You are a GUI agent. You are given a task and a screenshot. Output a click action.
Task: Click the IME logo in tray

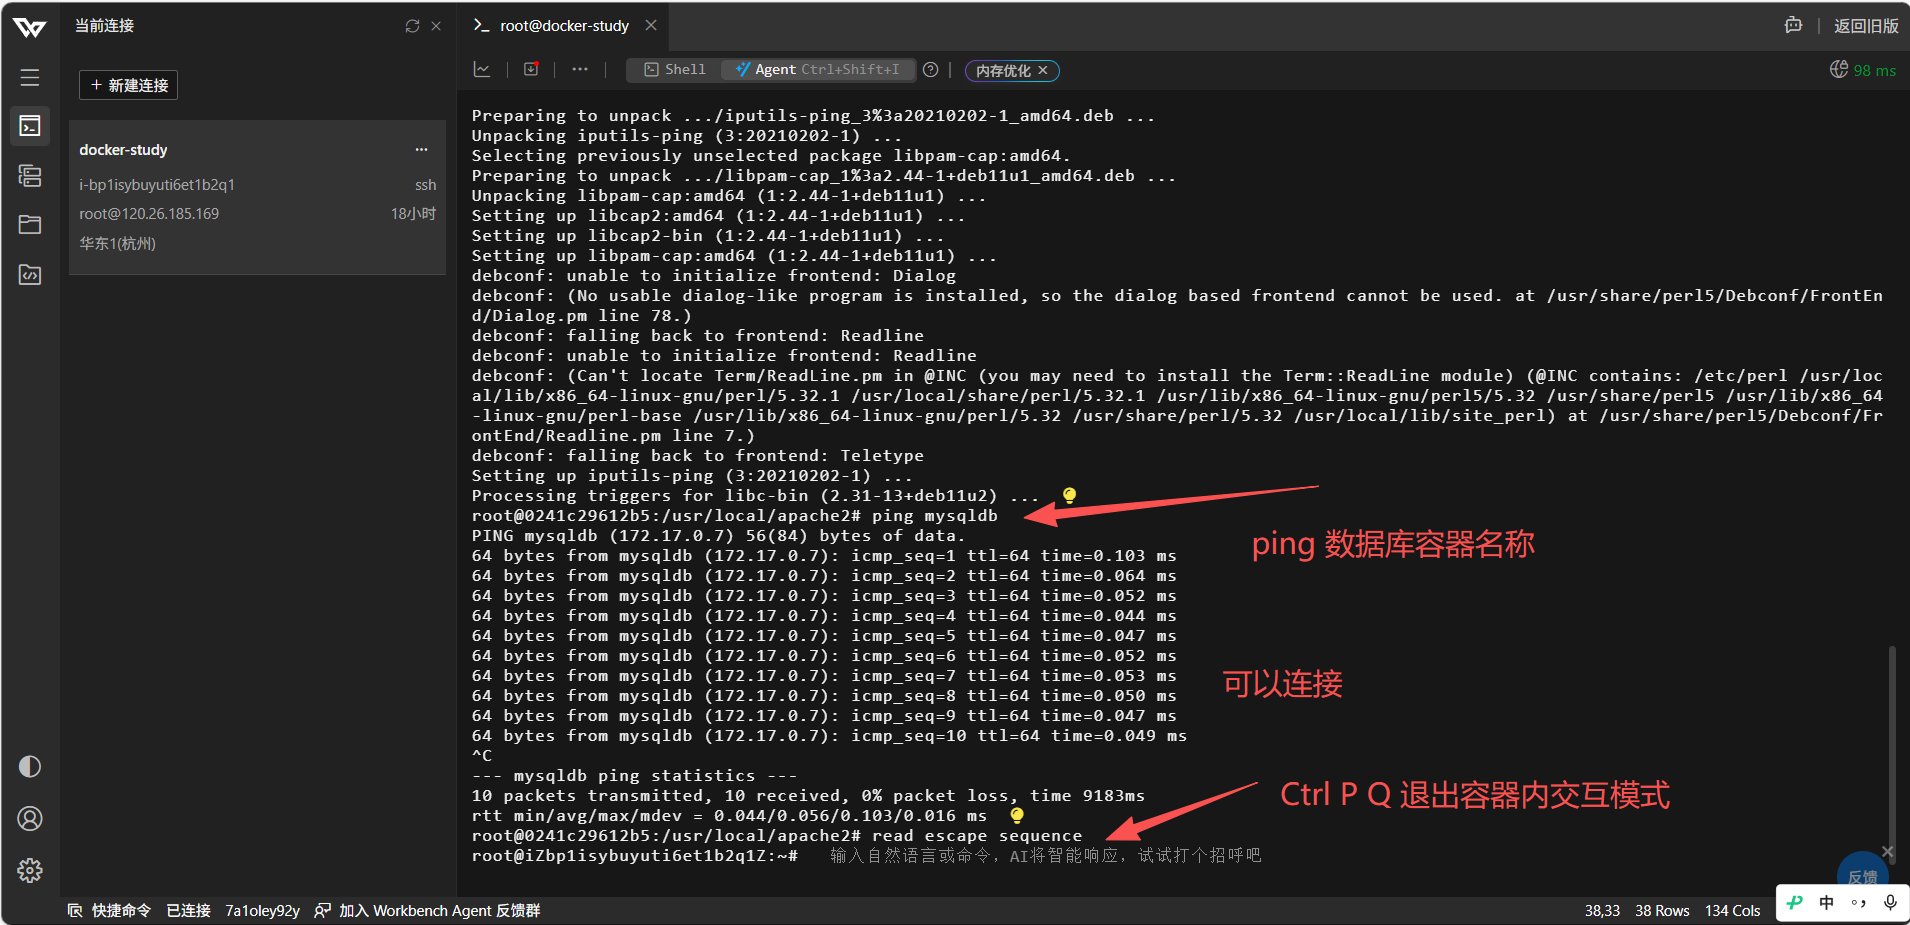pos(1795,902)
